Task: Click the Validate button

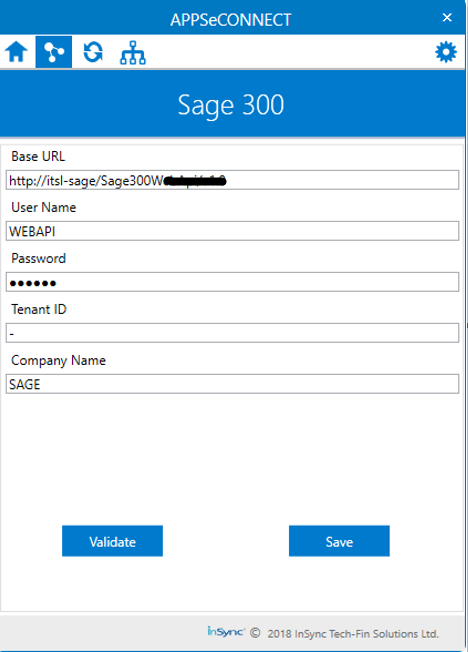Action: click(x=112, y=541)
